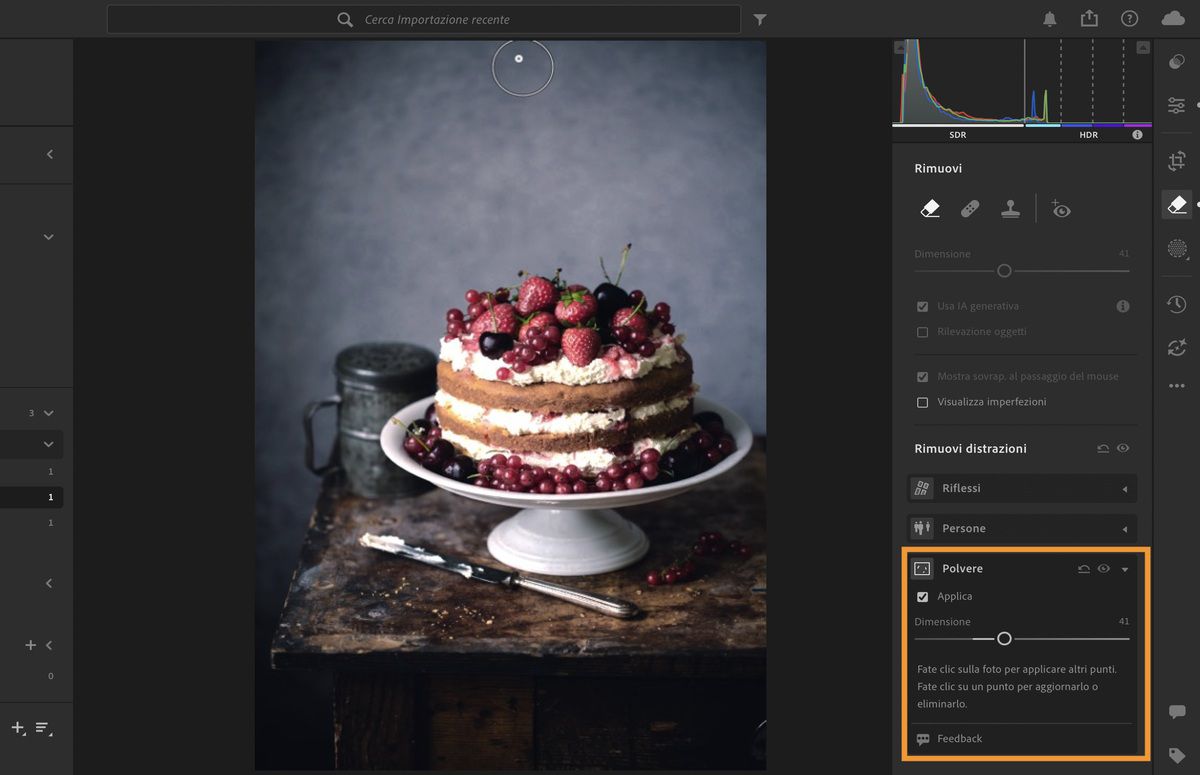Open the Crop tool in the right sidebar
Image resolution: width=1200 pixels, height=775 pixels.
pyautogui.click(x=1177, y=160)
